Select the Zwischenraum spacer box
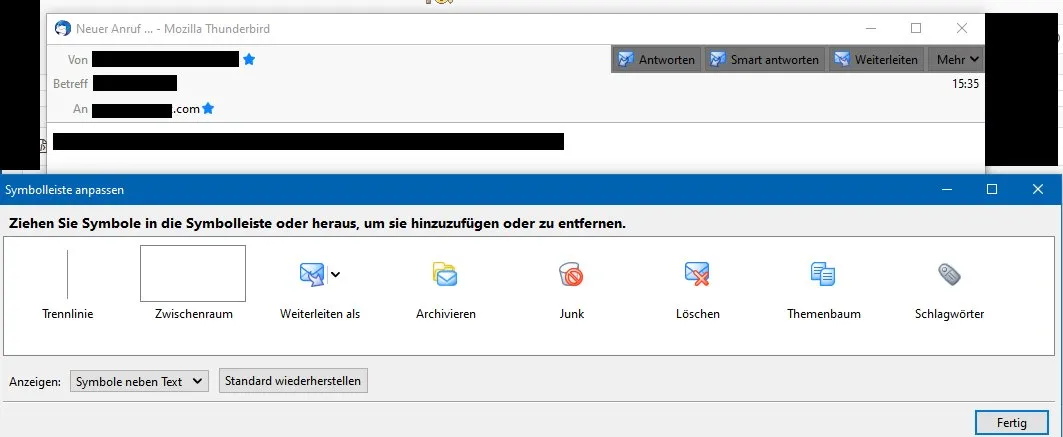The height and width of the screenshot is (437, 1063). click(x=193, y=273)
